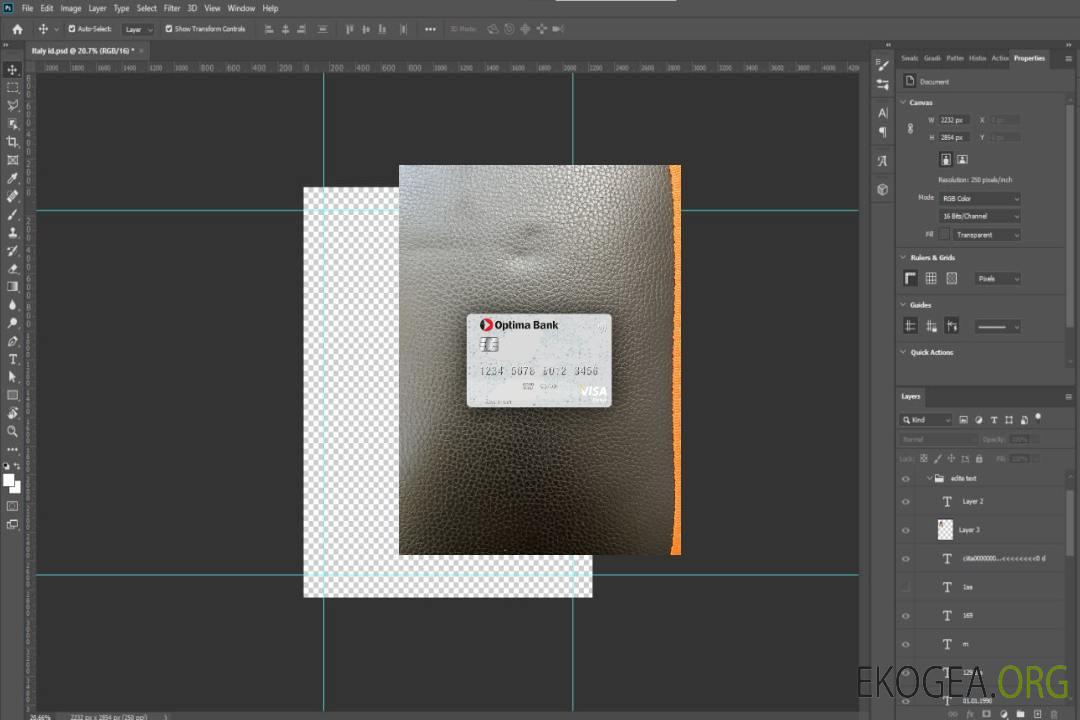Select the Zoom tool

[13, 431]
